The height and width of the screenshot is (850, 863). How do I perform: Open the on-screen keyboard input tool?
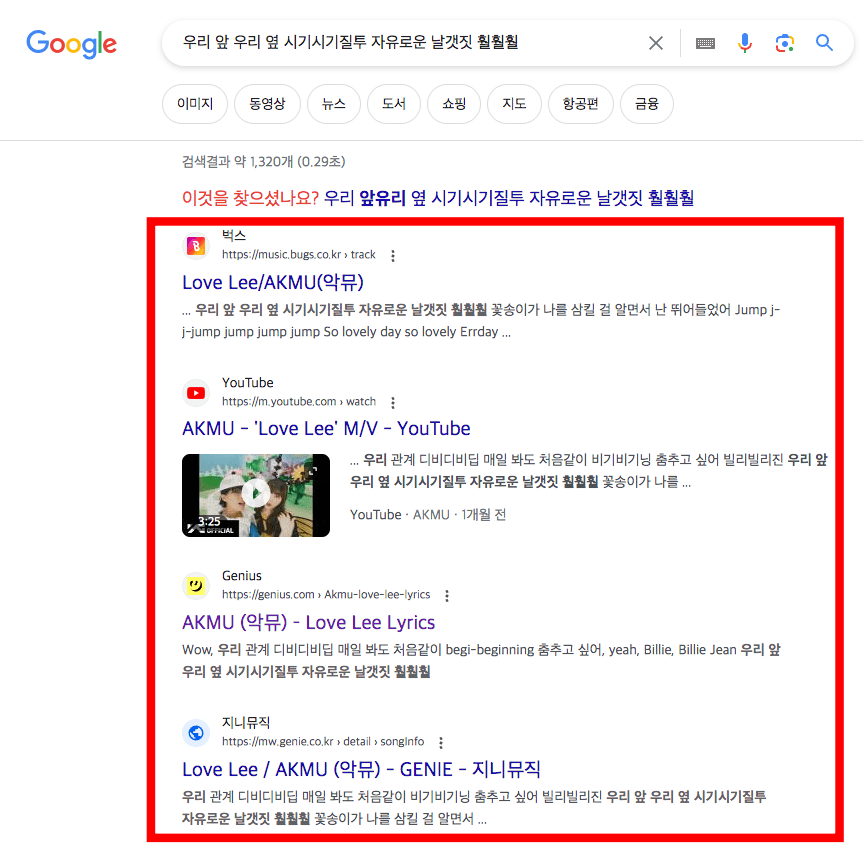pos(705,43)
